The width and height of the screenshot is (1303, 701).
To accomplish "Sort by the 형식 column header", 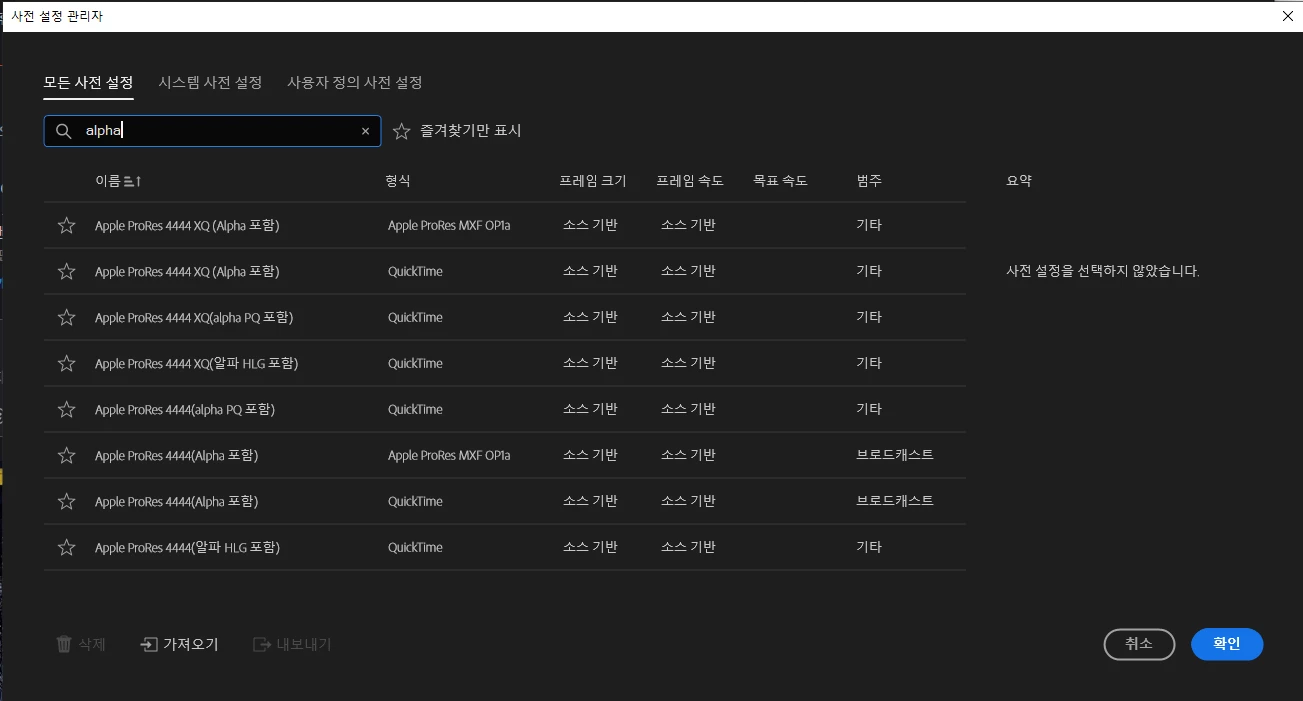I will tap(398, 181).
